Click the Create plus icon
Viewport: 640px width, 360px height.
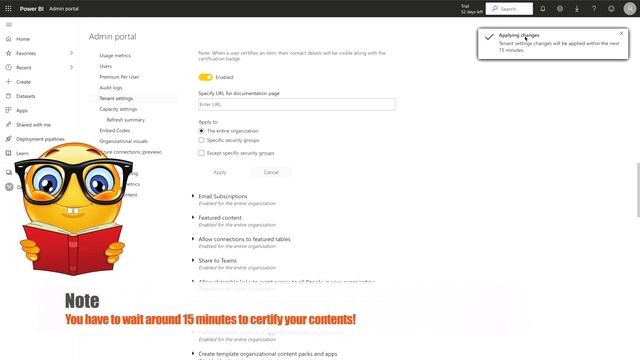pyautogui.click(x=9, y=82)
